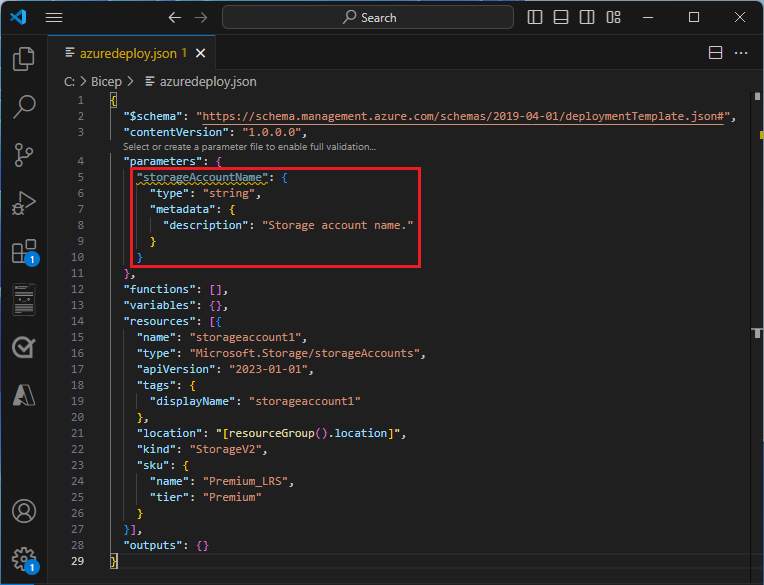Click the displayName value storageaccount1
Viewport: 764px width, 585px height.
coord(305,401)
